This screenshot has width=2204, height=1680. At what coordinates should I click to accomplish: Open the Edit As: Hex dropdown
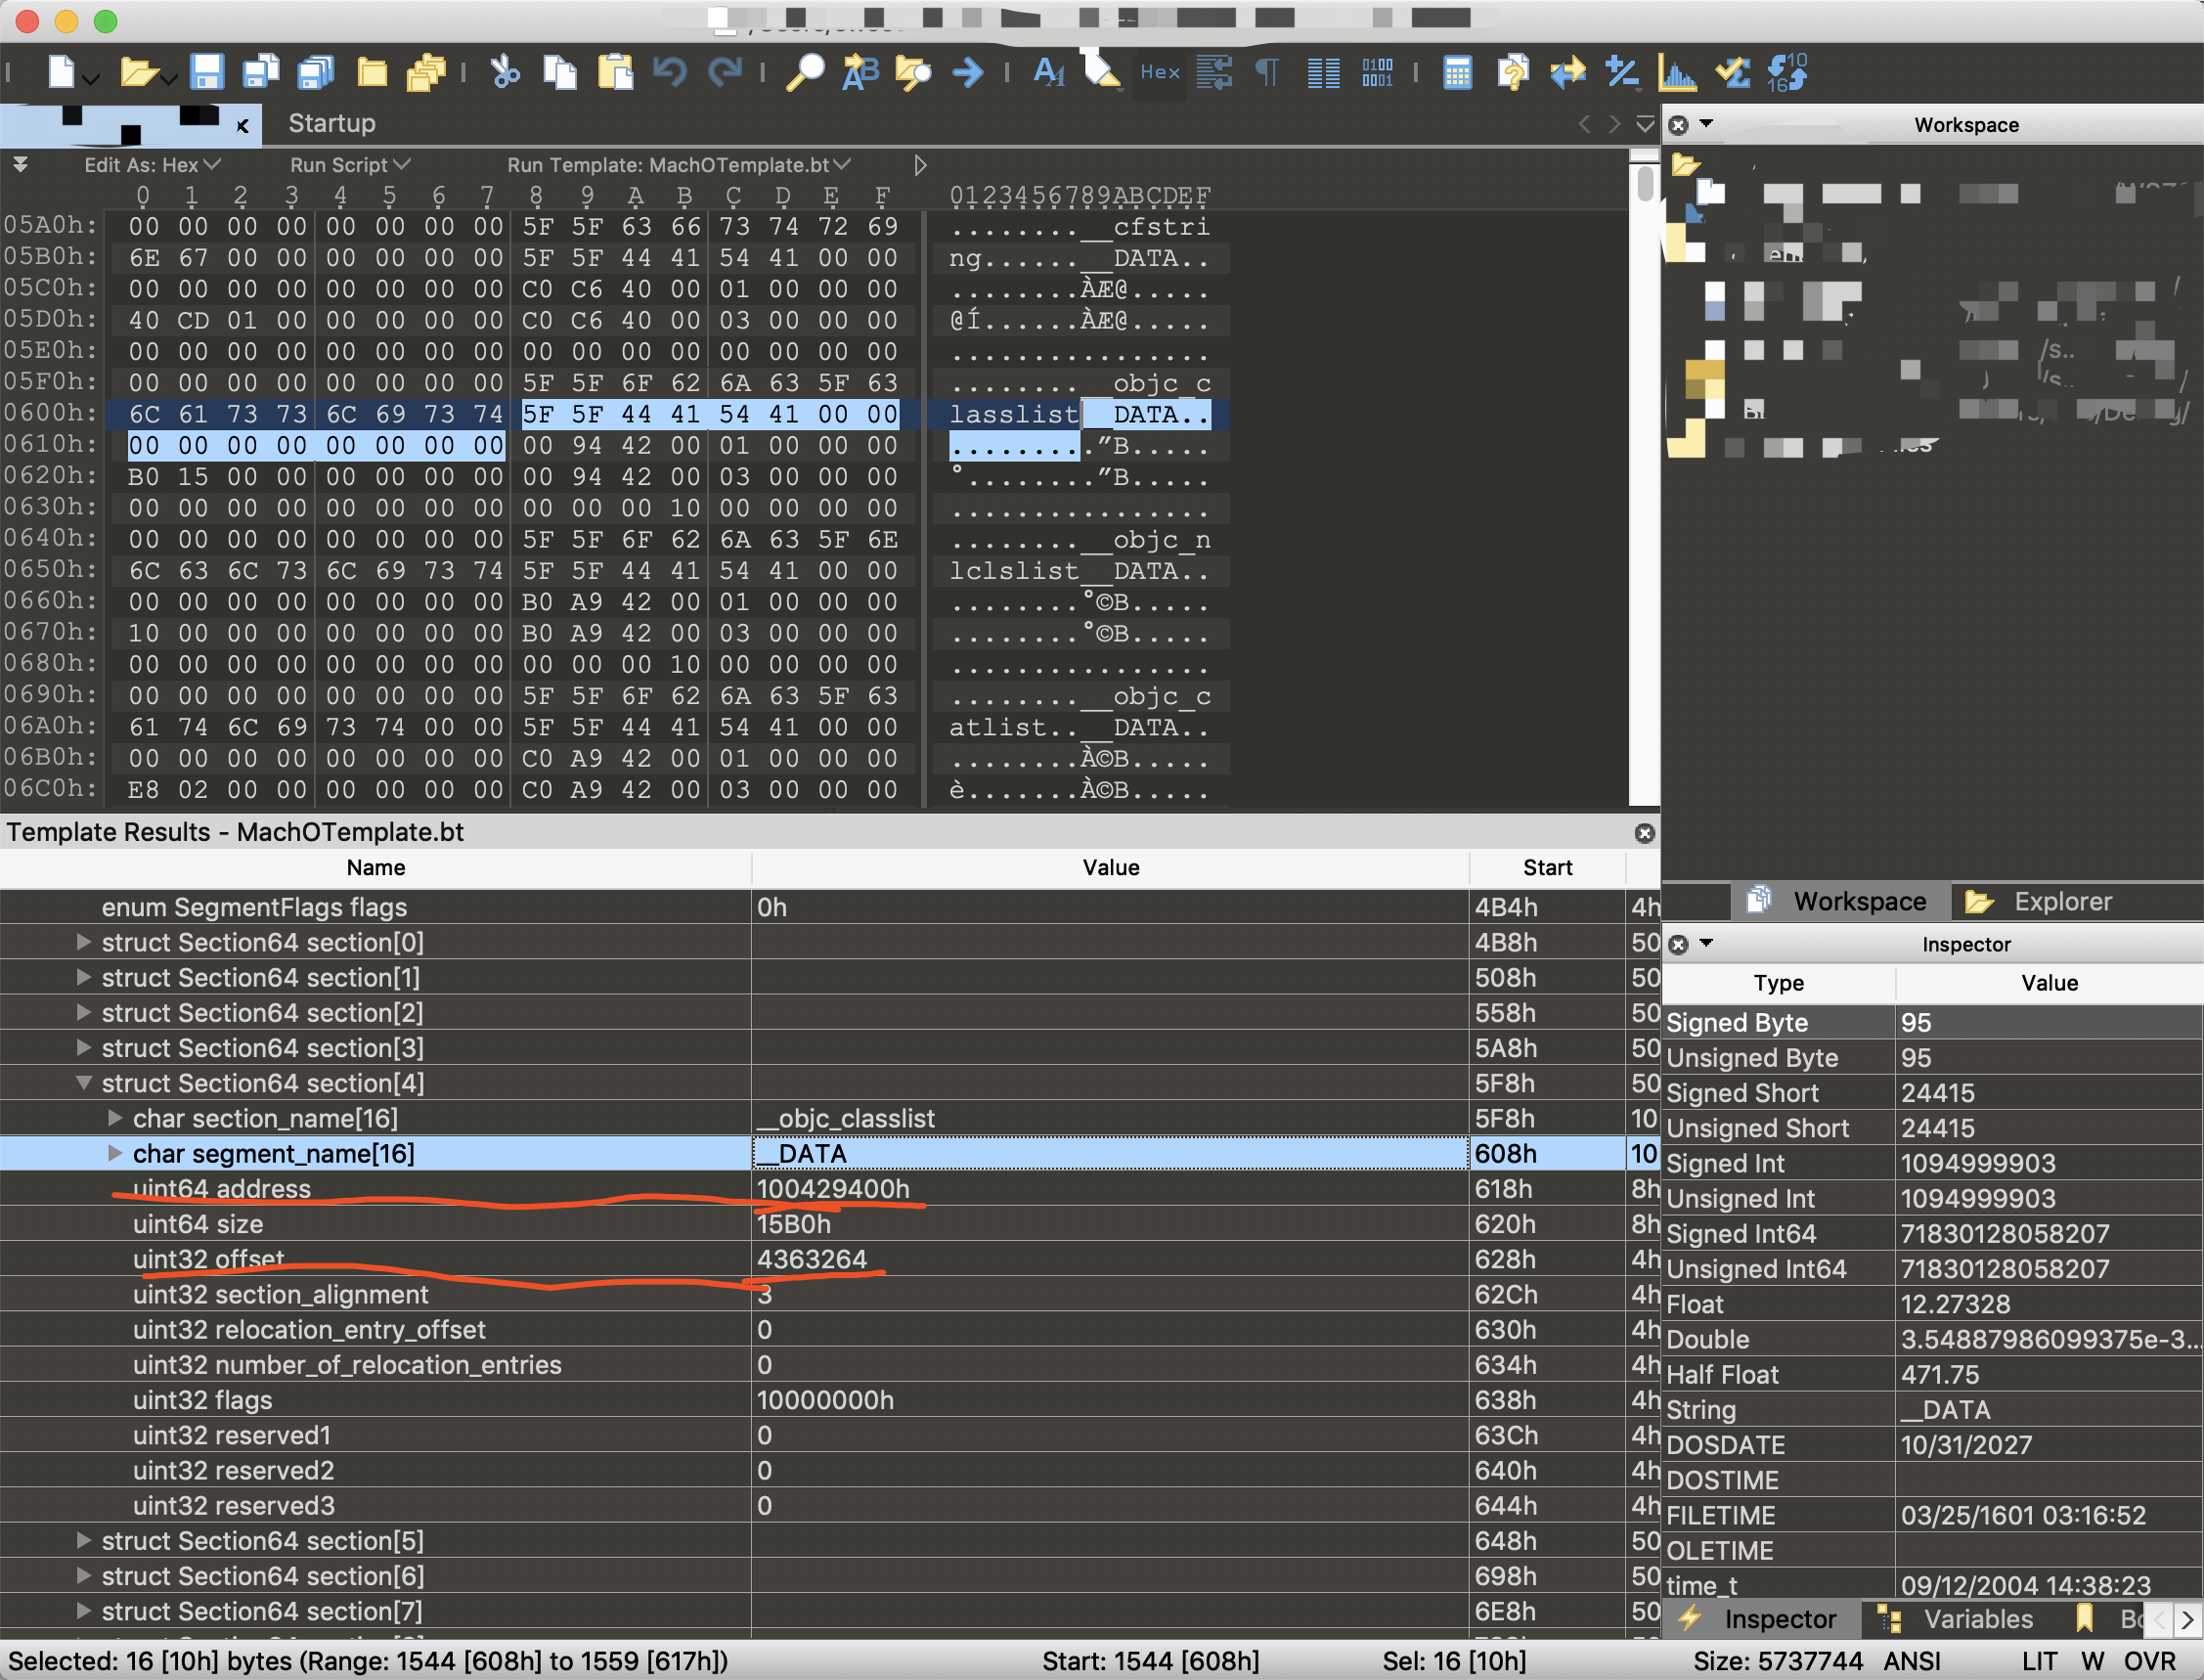tap(151, 165)
